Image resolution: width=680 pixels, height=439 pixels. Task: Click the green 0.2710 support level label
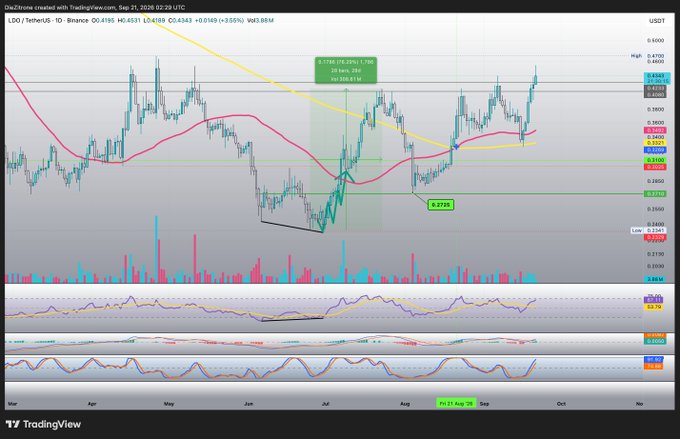[x=654, y=194]
